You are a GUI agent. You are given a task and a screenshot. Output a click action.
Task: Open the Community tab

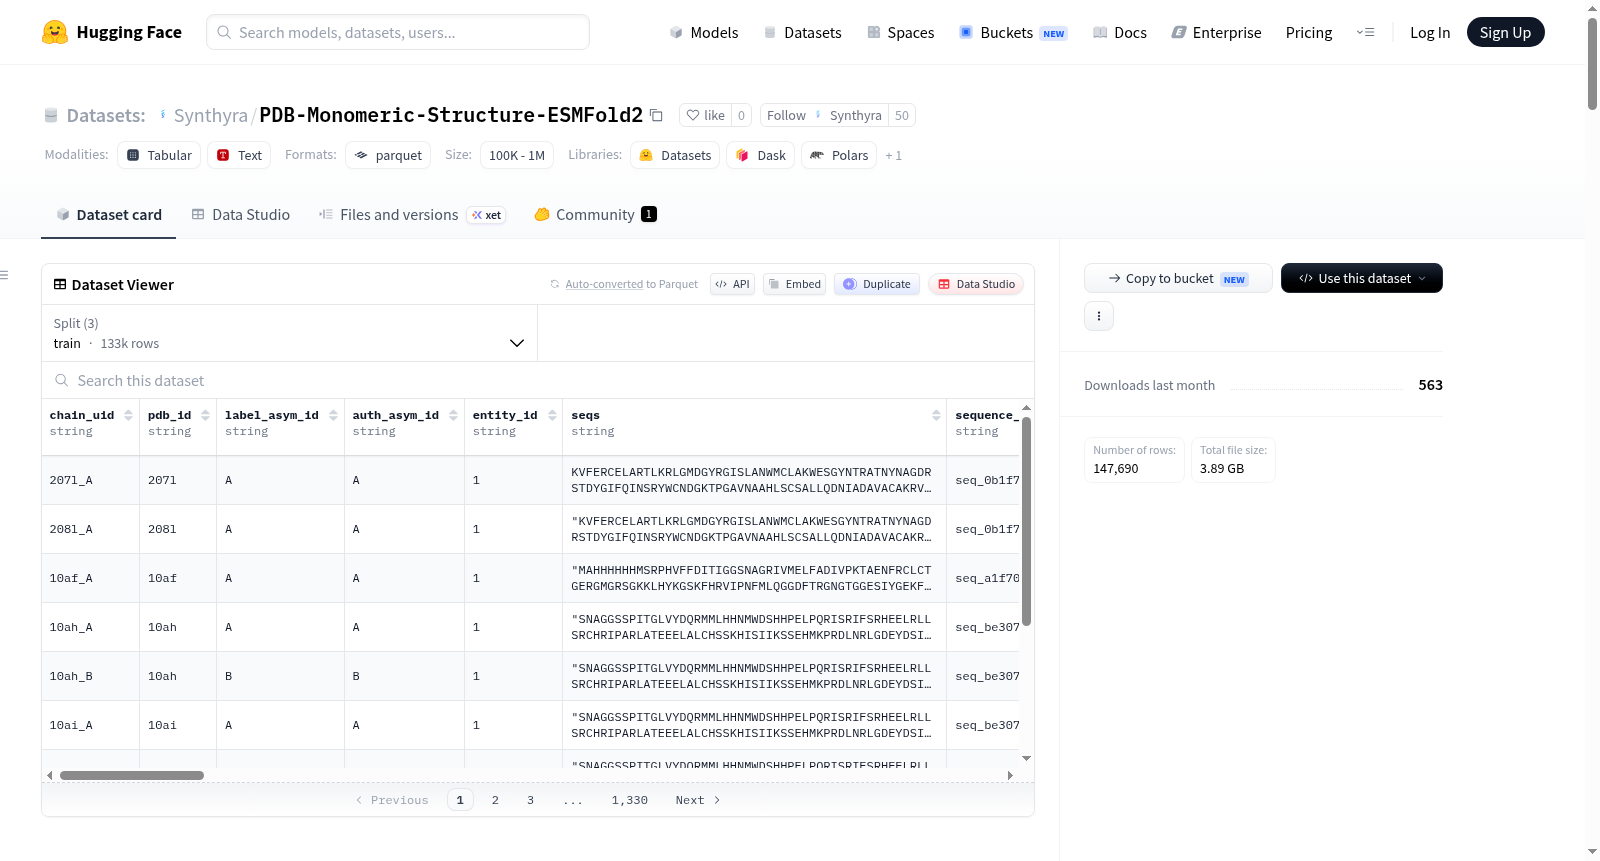595,214
